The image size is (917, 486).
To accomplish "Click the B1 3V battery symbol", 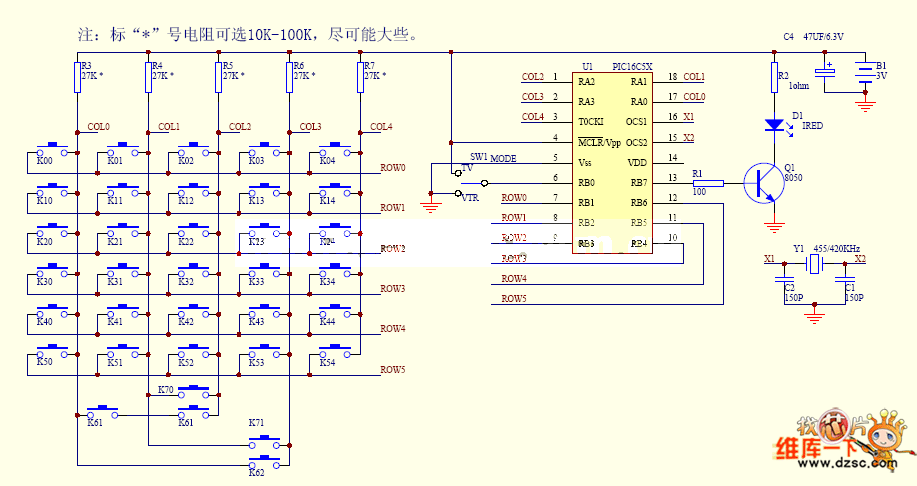I will coord(866,70).
